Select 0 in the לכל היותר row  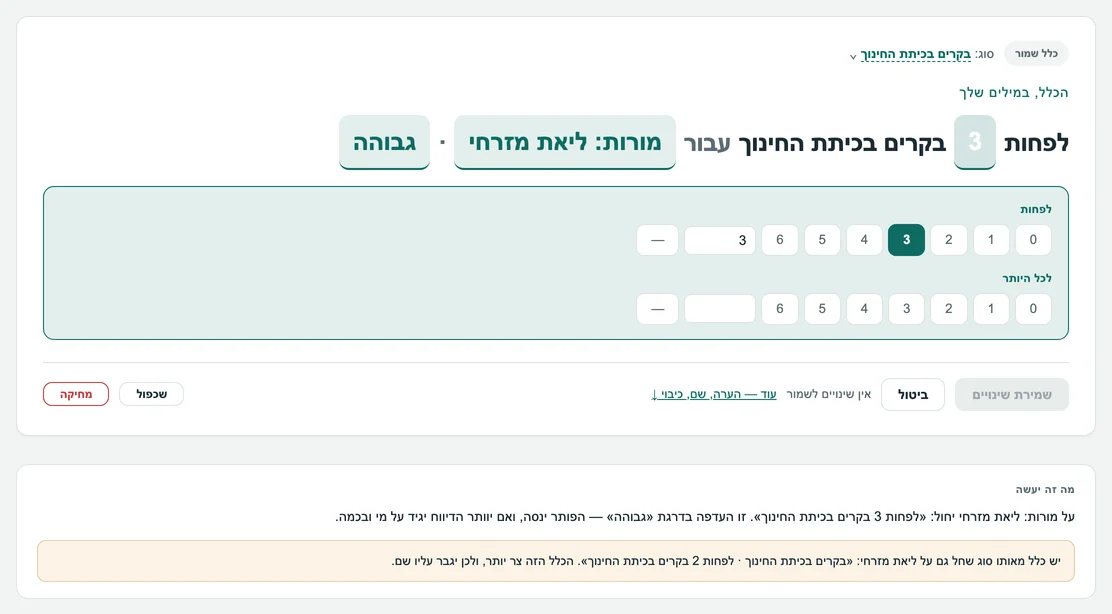(1033, 308)
